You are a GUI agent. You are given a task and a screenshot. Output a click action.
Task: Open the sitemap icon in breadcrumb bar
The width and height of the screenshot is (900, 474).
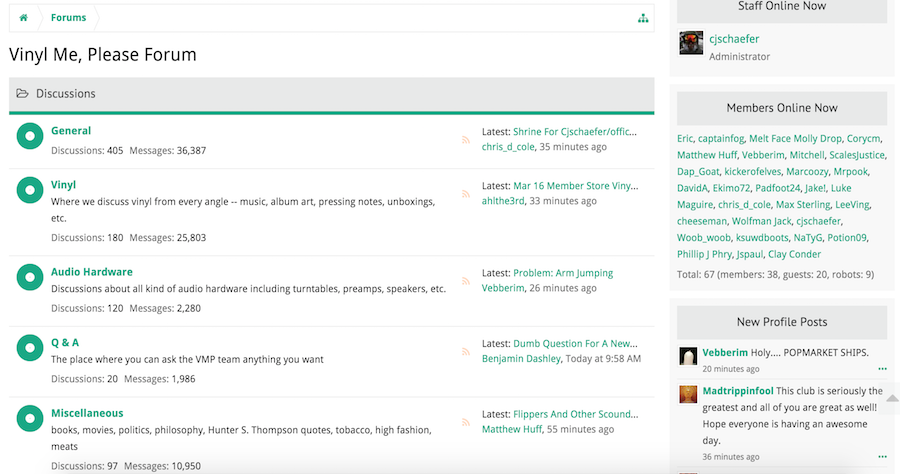(643, 18)
